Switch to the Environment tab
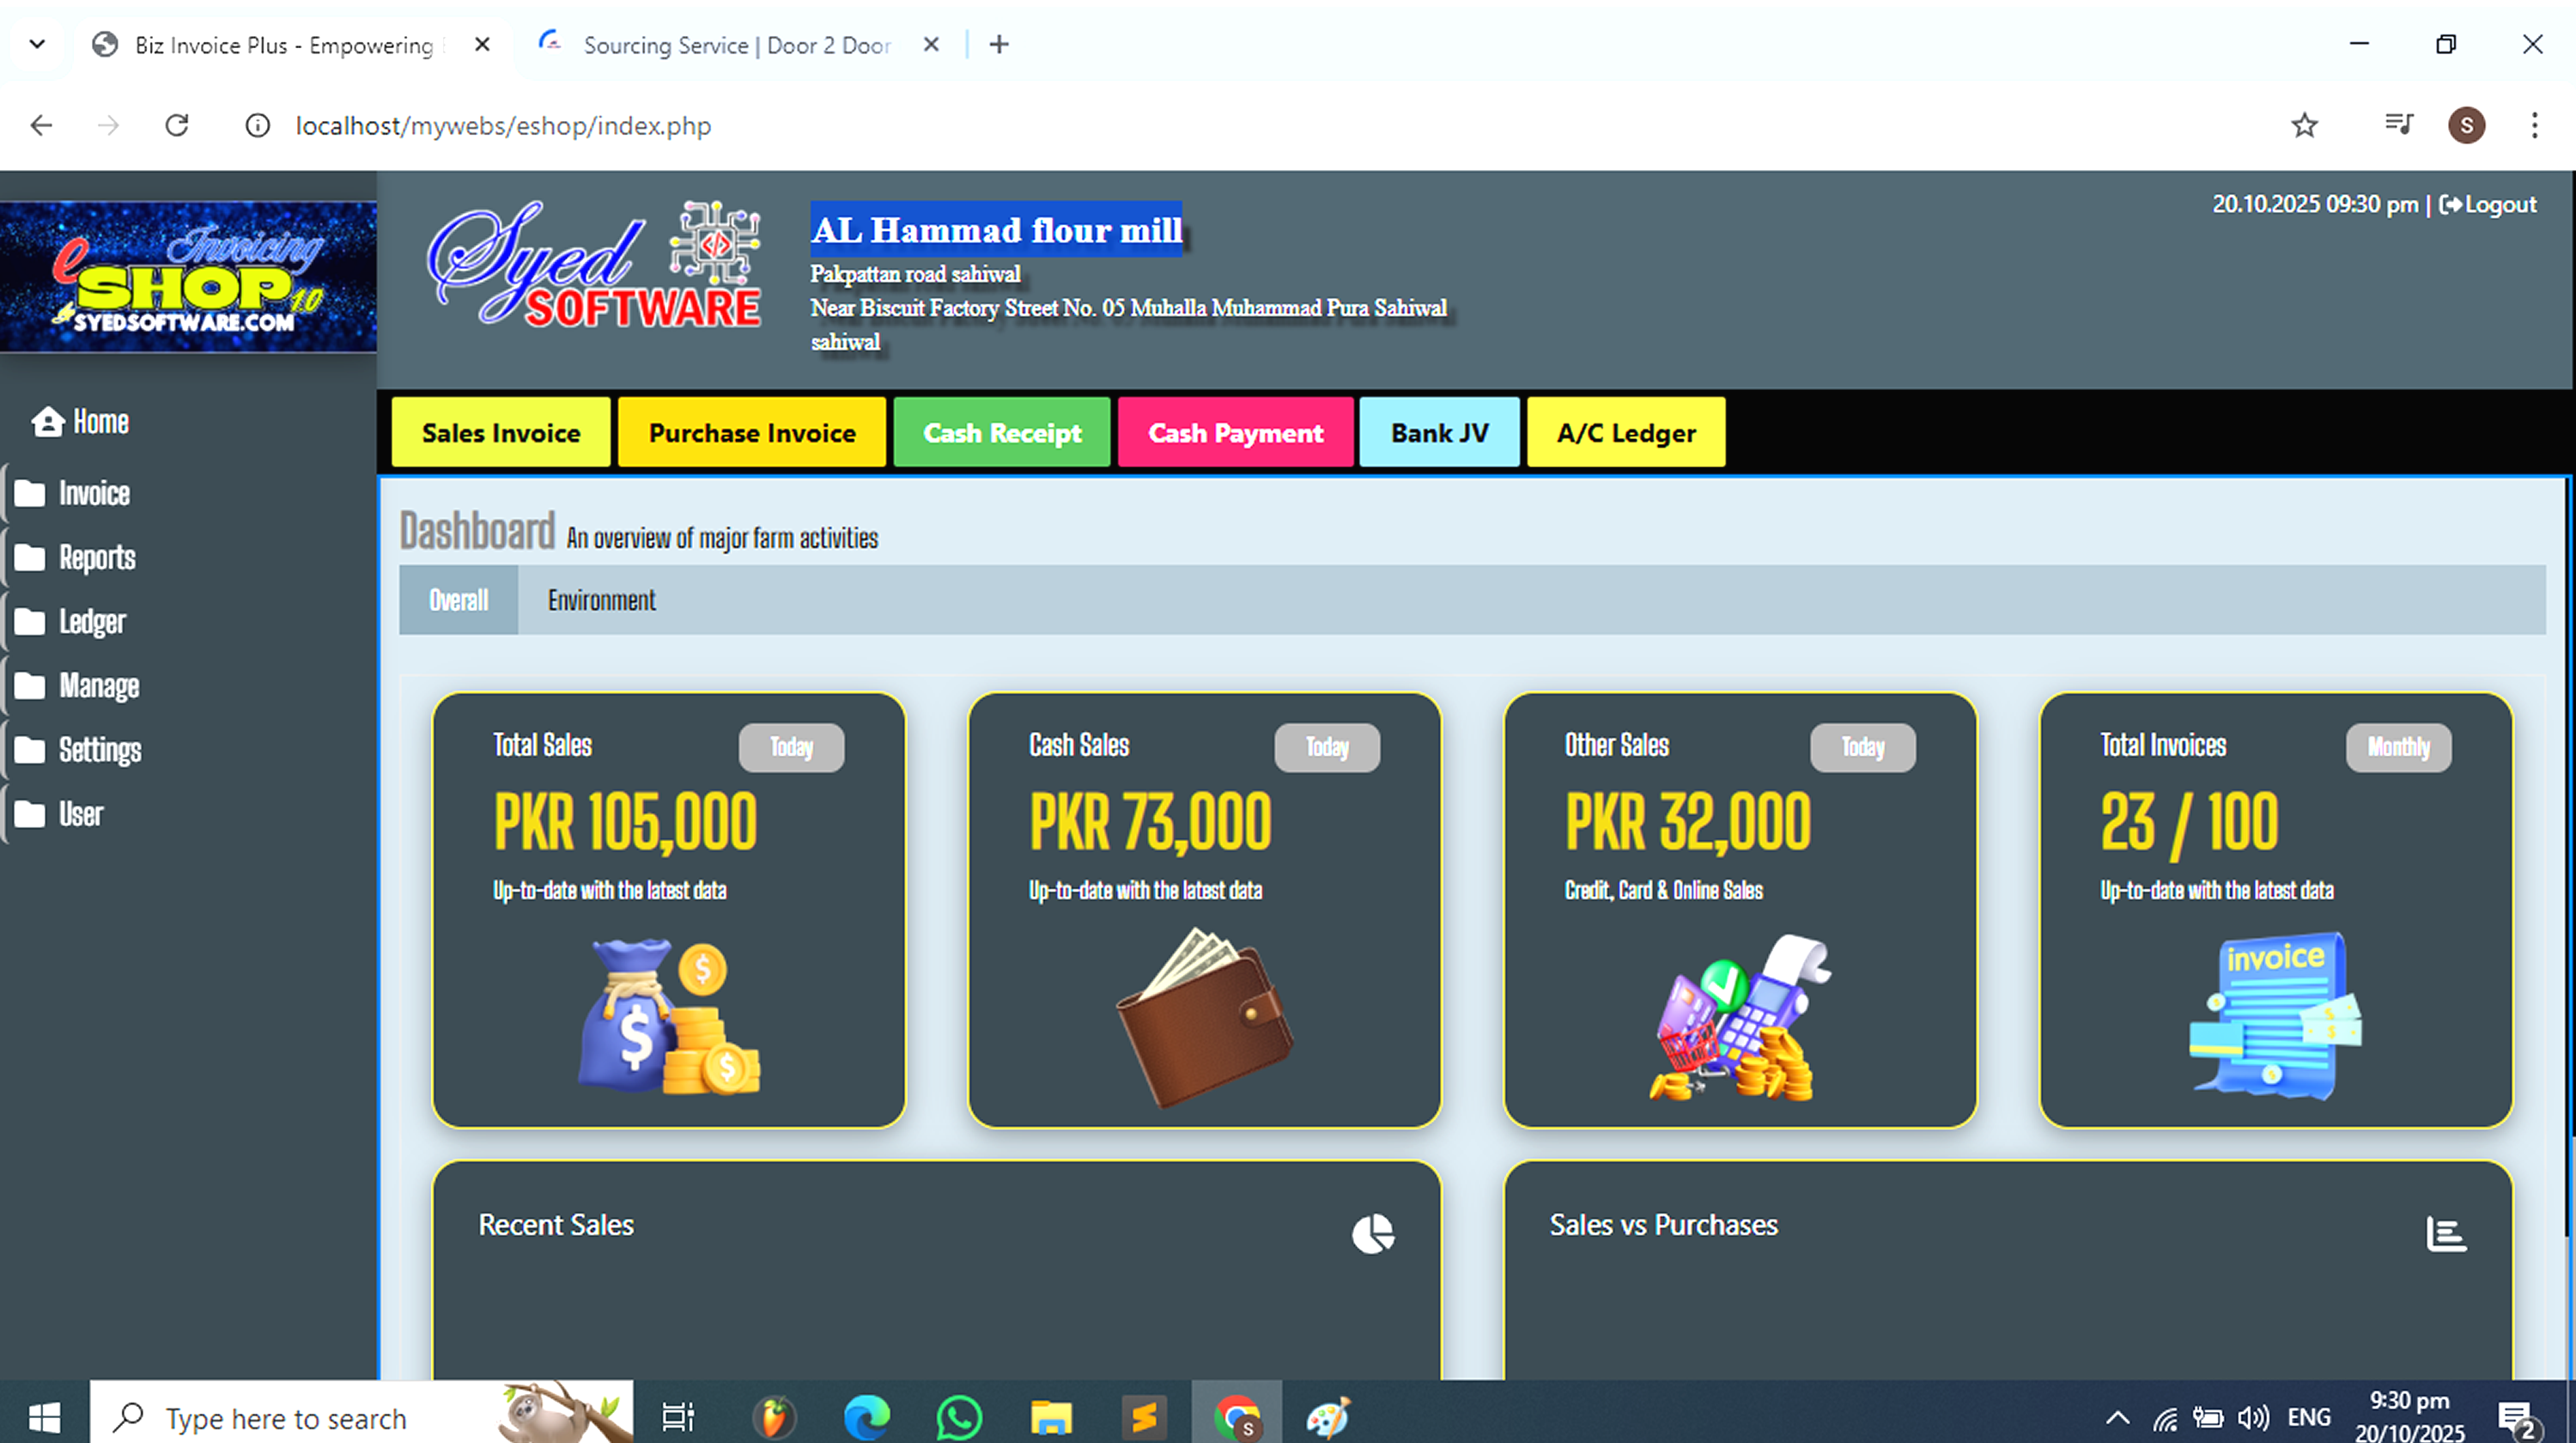The height and width of the screenshot is (1443, 2576). [x=601, y=599]
